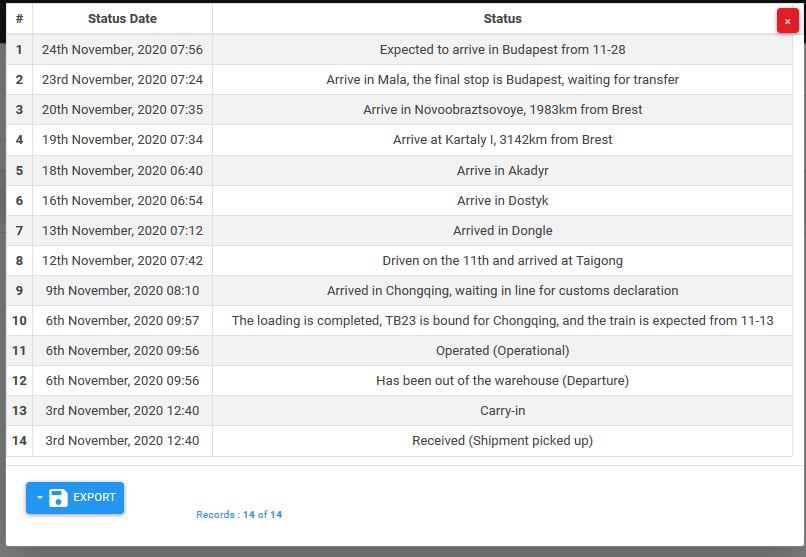806x557 pixels.
Task: Select the Taigong arrival status row
Action: [x=502, y=261]
